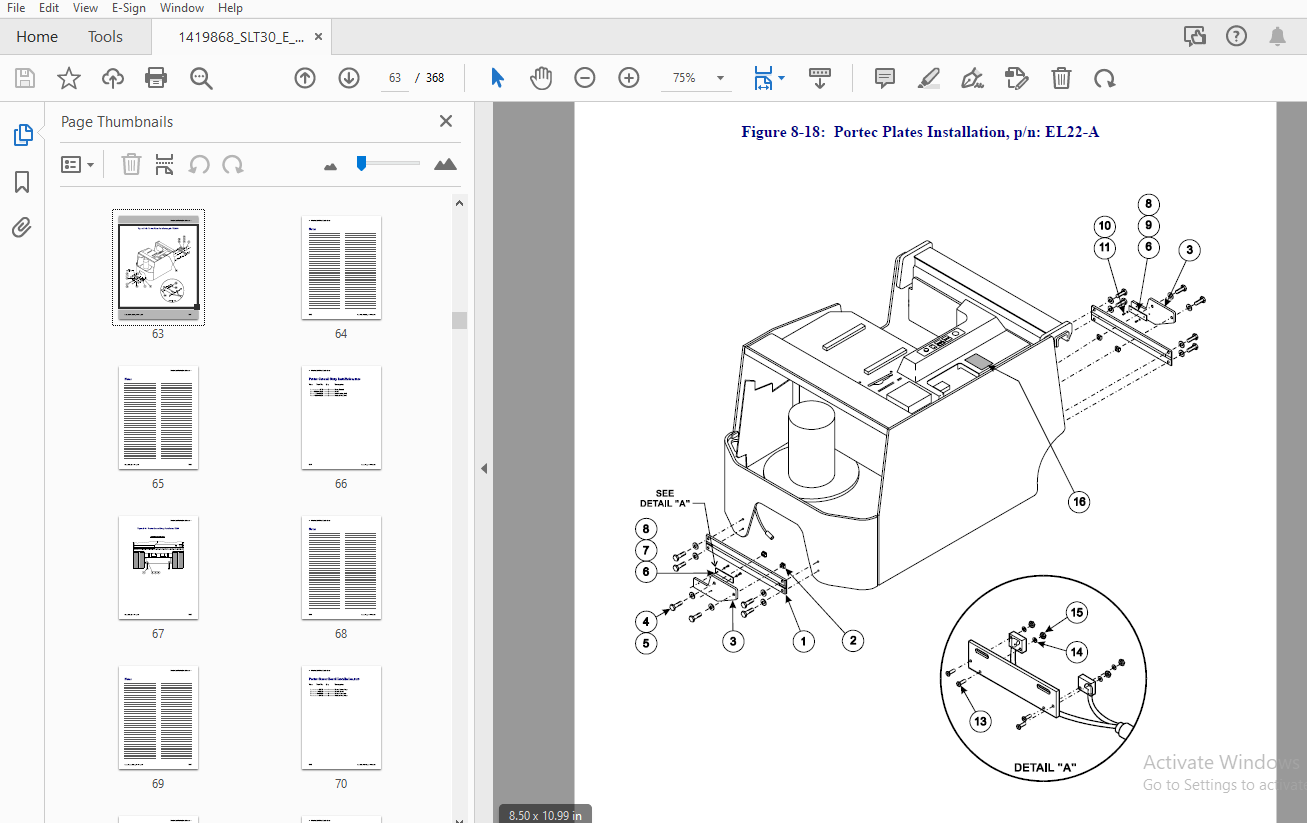Select page 64 thumbnail
This screenshot has height=823, width=1307.
(341, 267)
